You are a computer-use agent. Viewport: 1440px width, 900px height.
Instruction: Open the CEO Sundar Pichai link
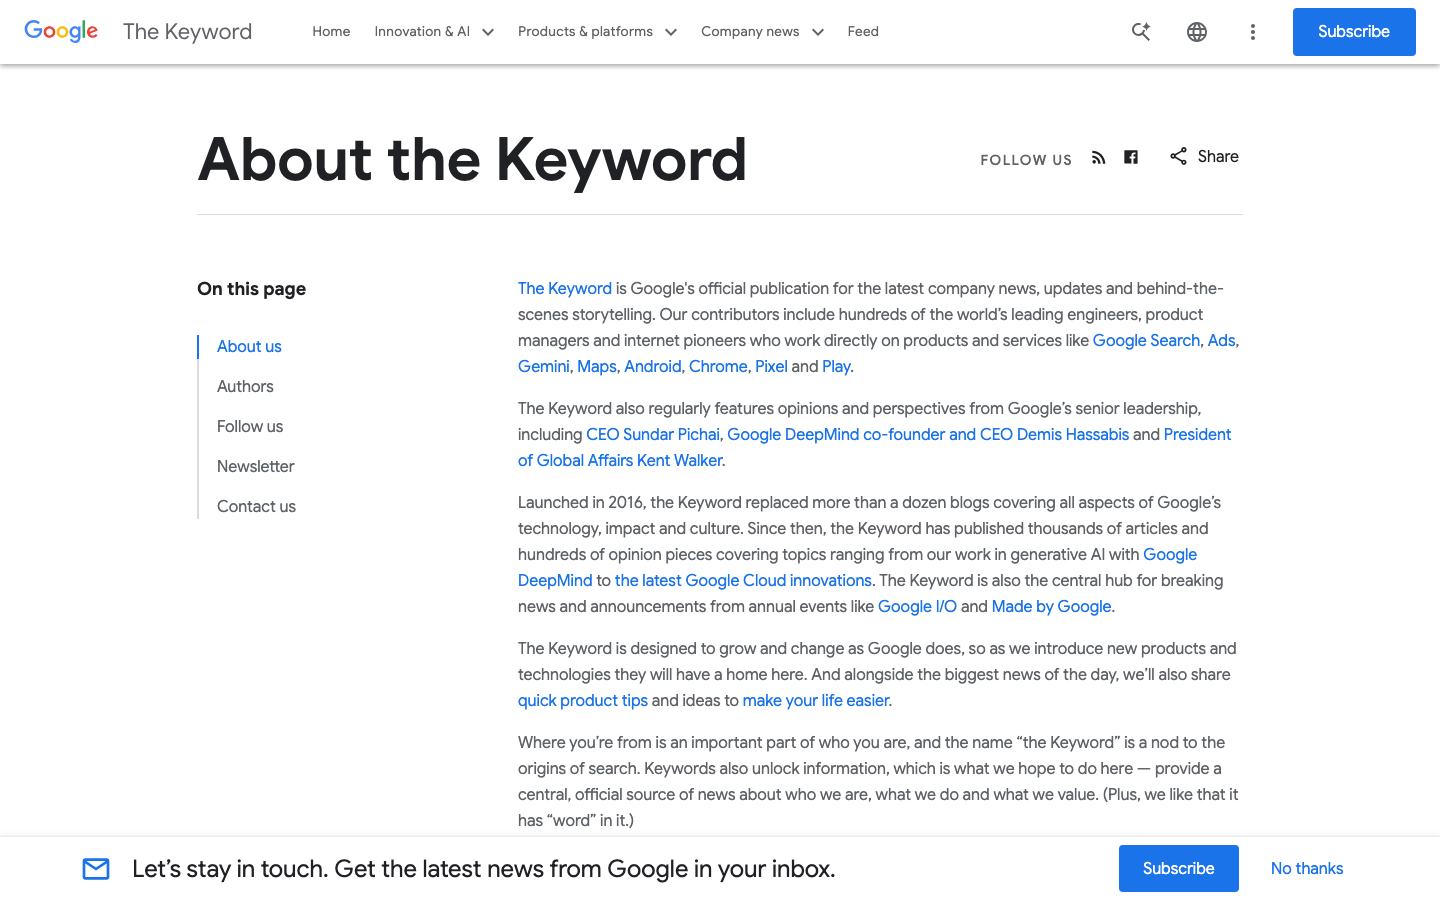653,434
